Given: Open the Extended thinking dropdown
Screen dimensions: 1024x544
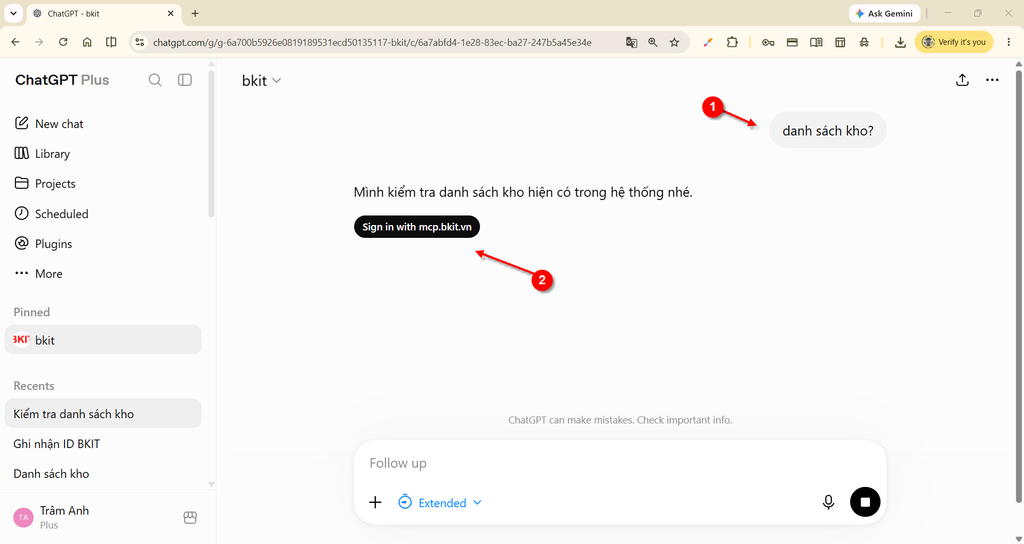Looking at the screenshot, I should (440, 502).
